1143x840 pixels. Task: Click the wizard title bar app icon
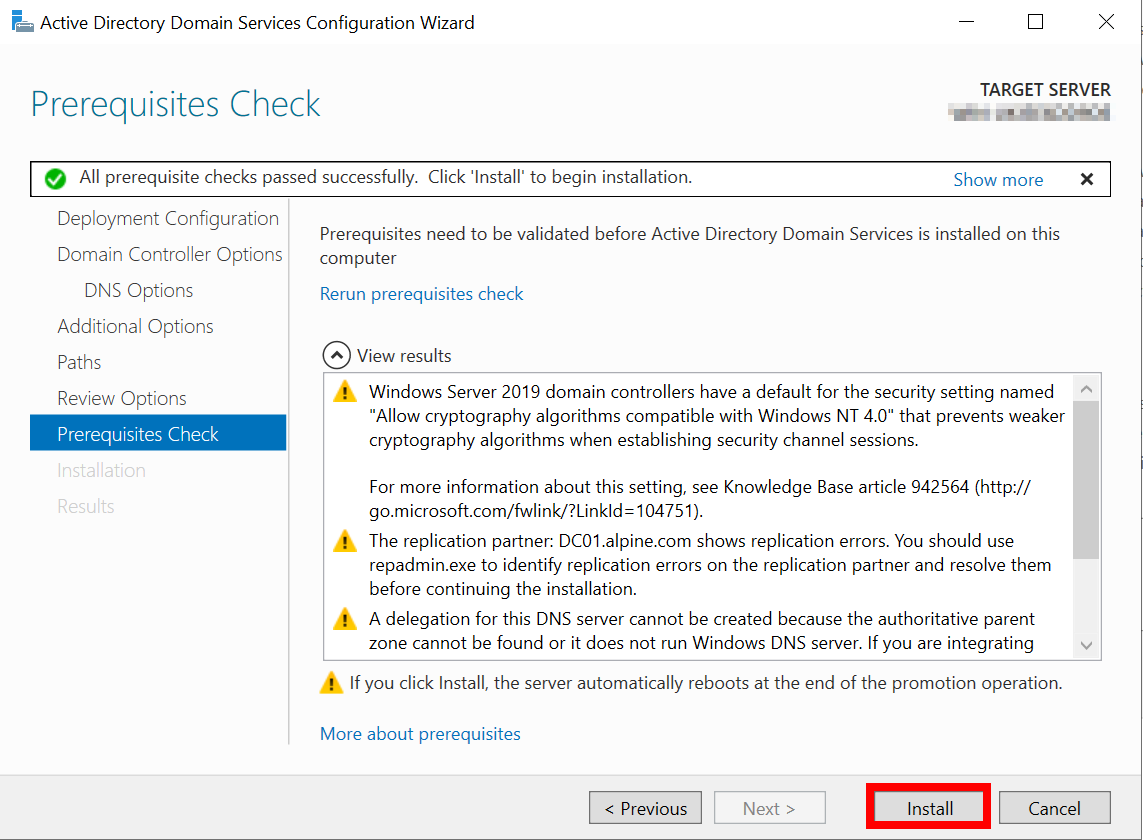[x=23, y=22]
